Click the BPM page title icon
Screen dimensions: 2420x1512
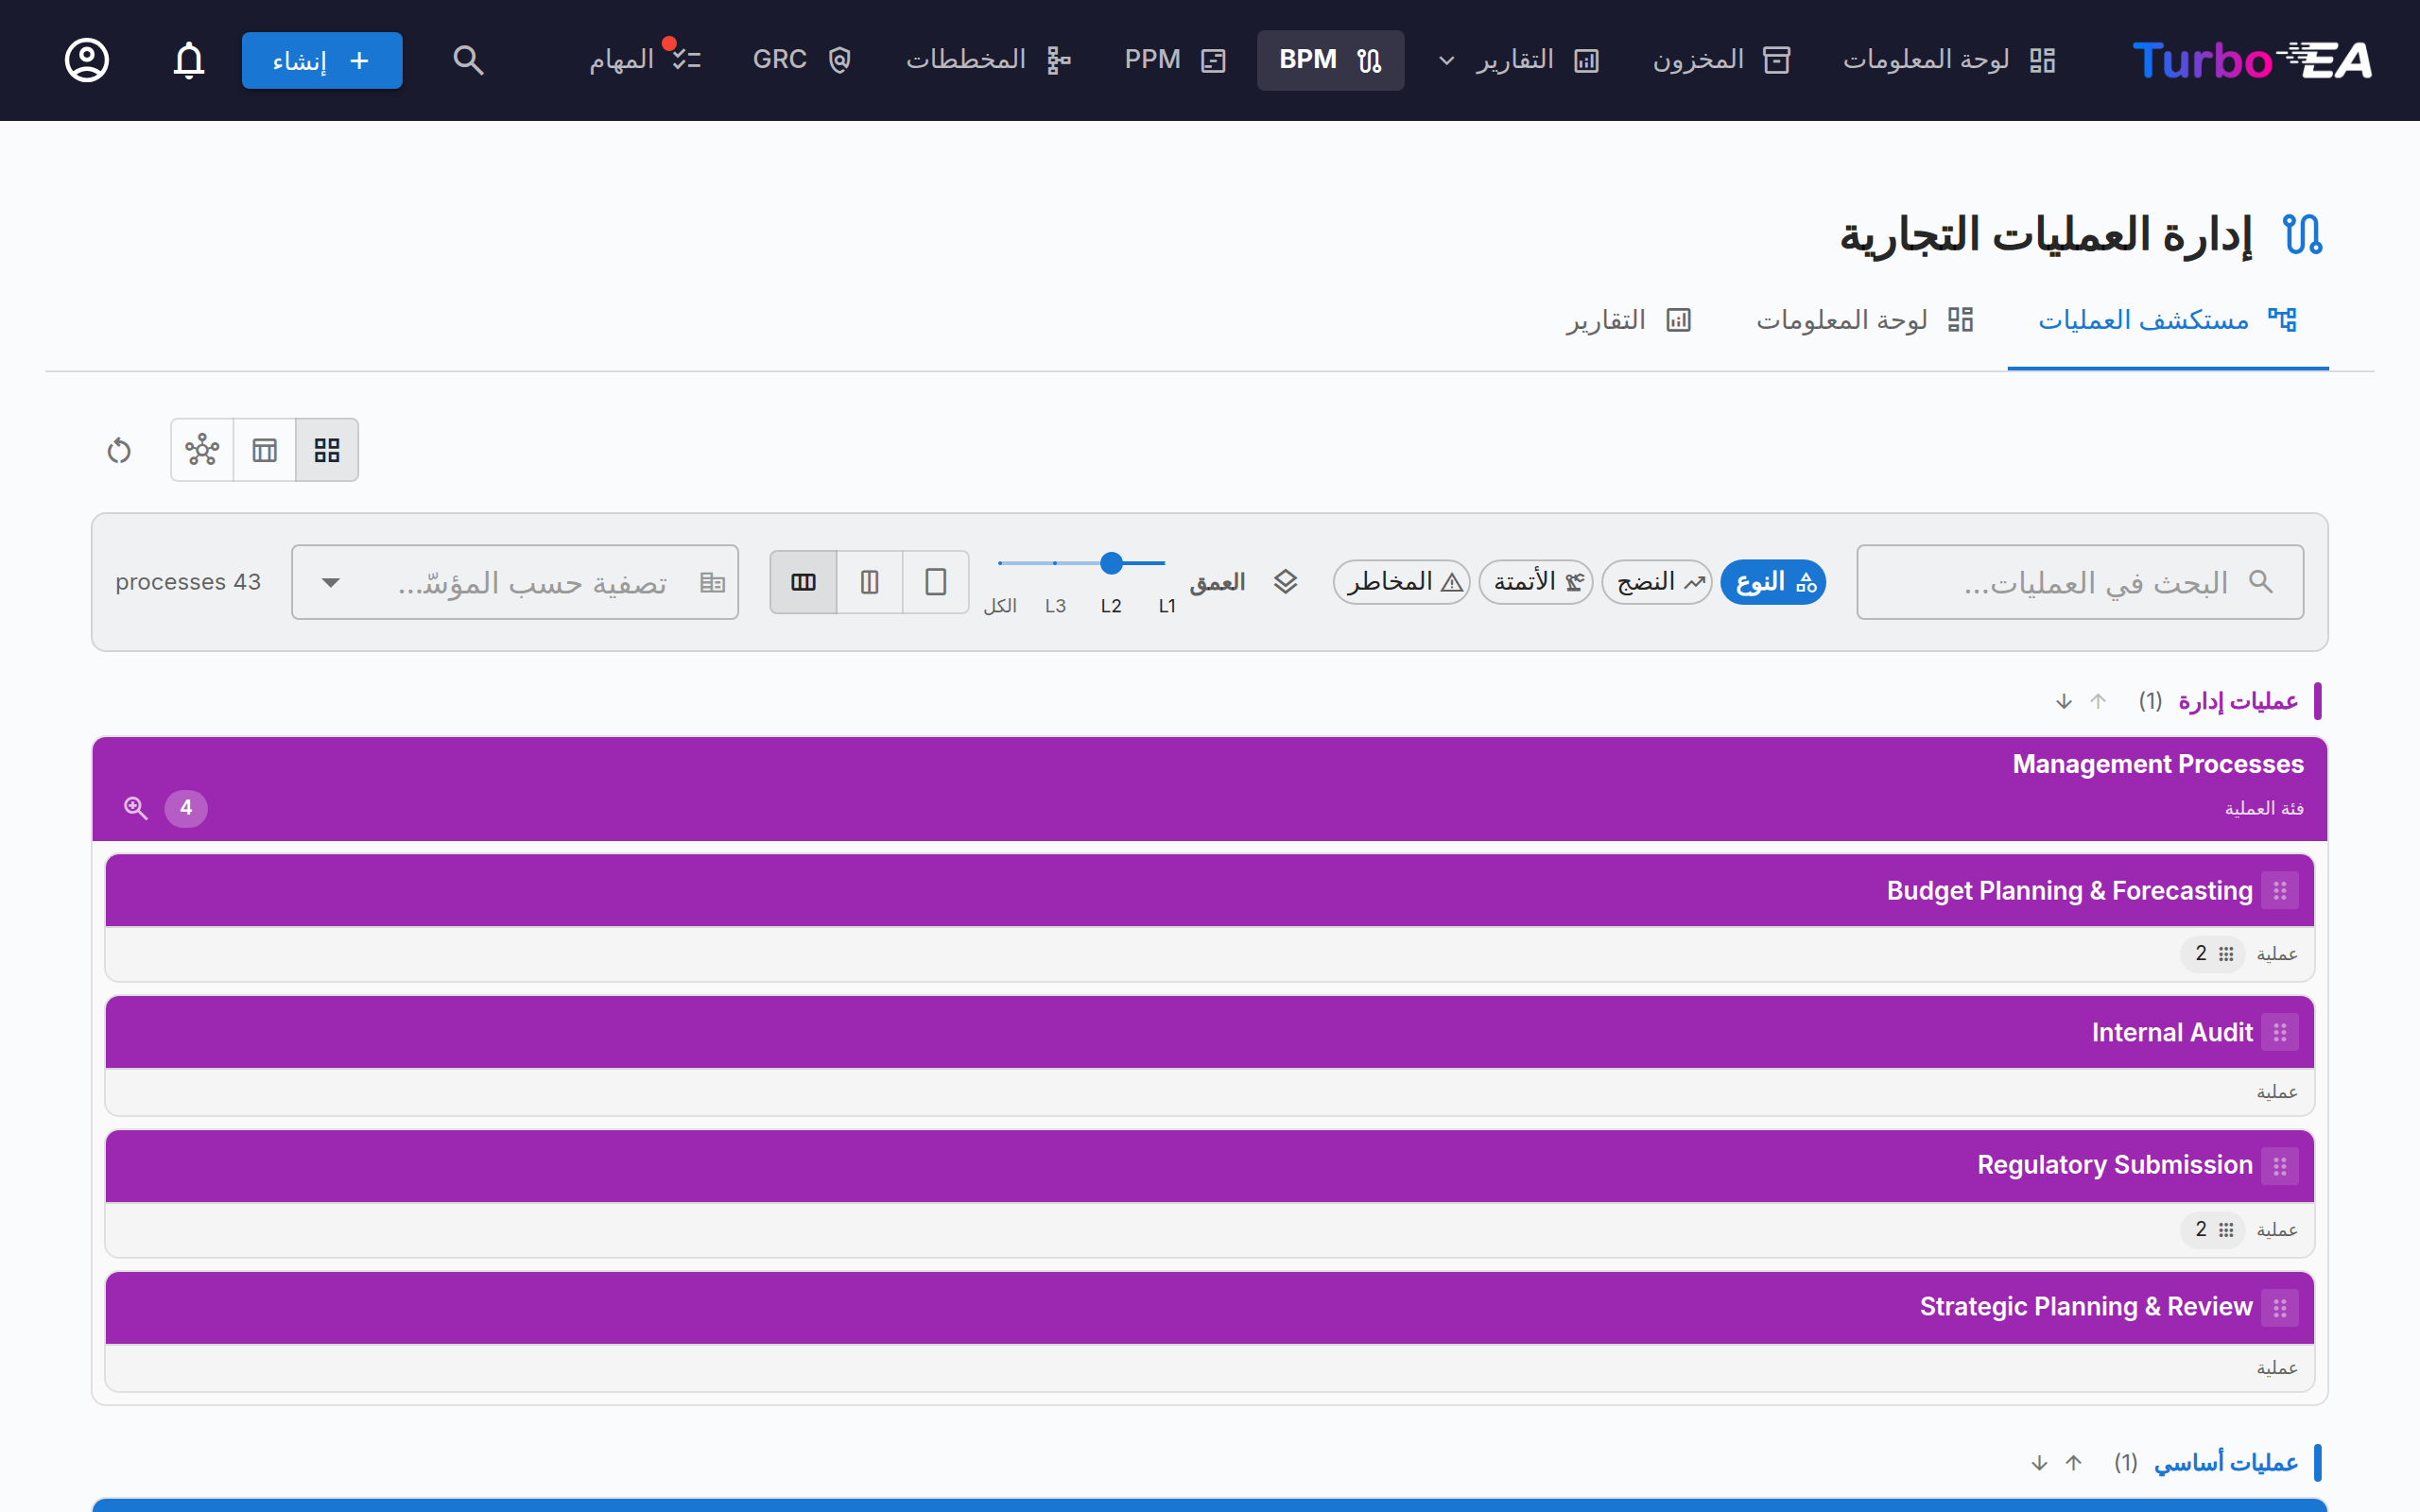point(2303,235)
